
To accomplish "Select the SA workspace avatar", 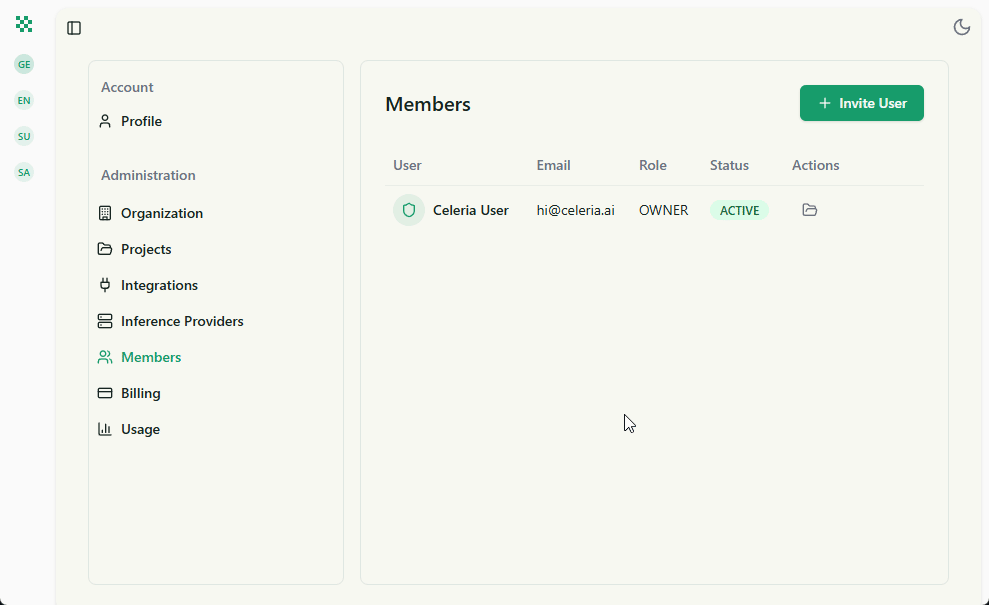I will [x=24, y=172].
